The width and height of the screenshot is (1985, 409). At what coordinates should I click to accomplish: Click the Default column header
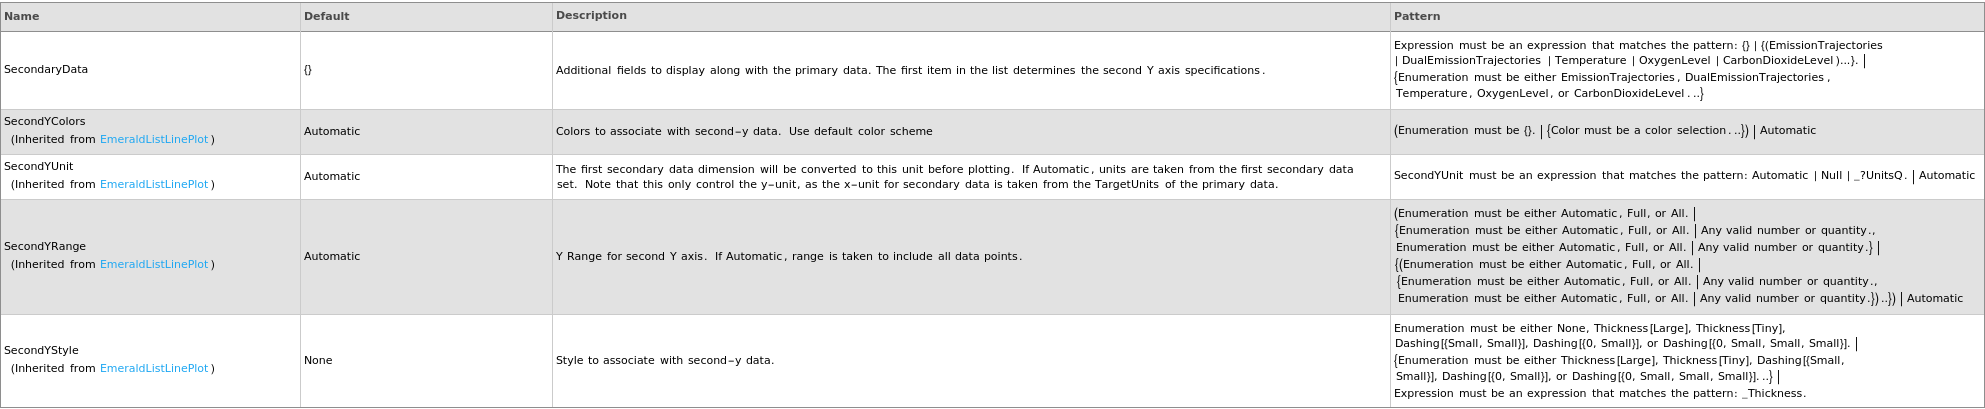point(326,16)
